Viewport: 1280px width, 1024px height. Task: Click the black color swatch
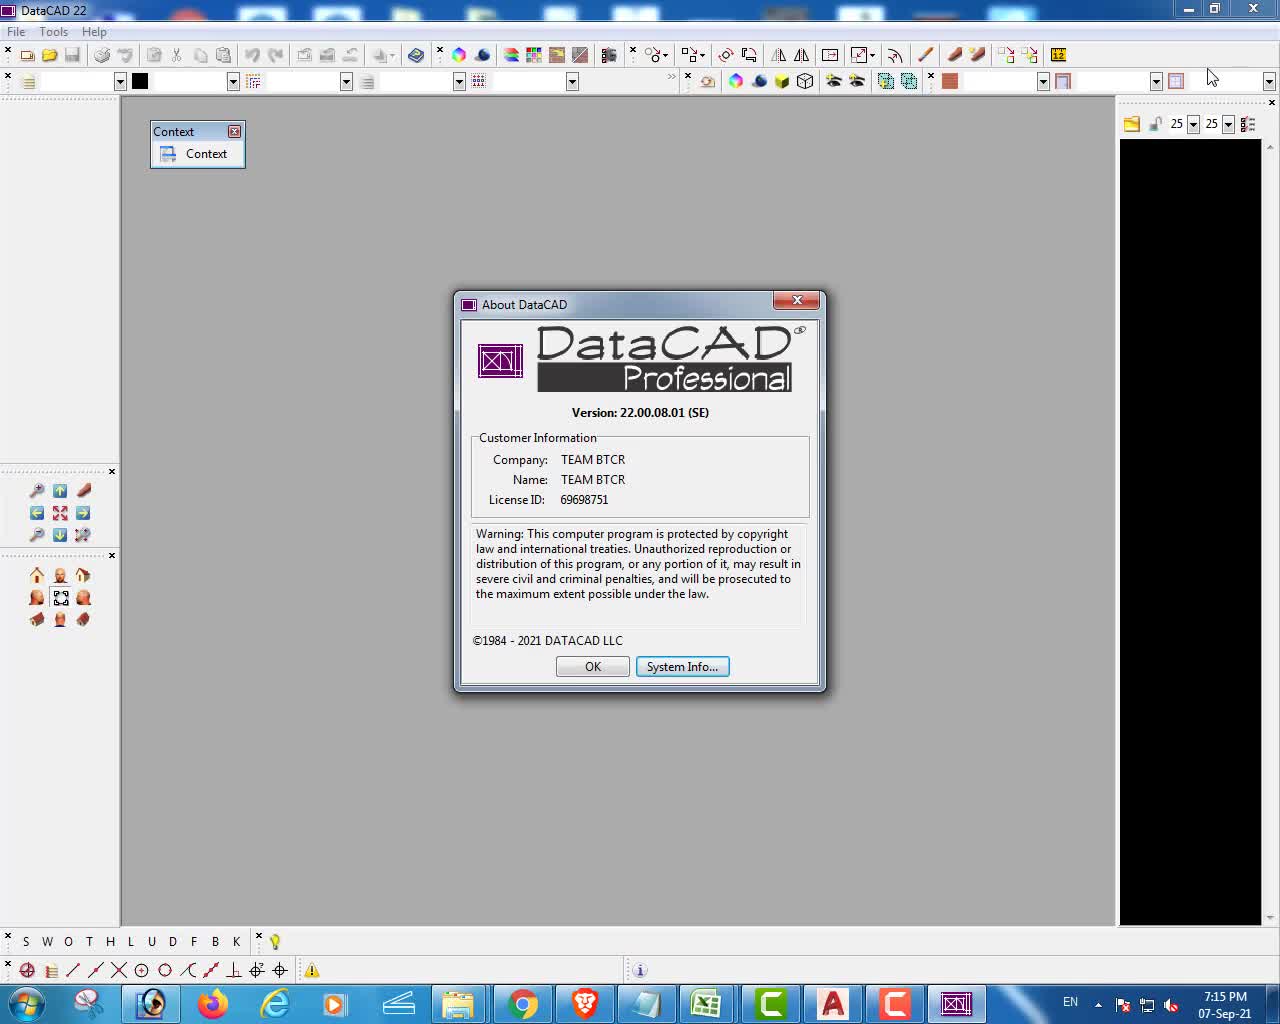pos(140,82)
